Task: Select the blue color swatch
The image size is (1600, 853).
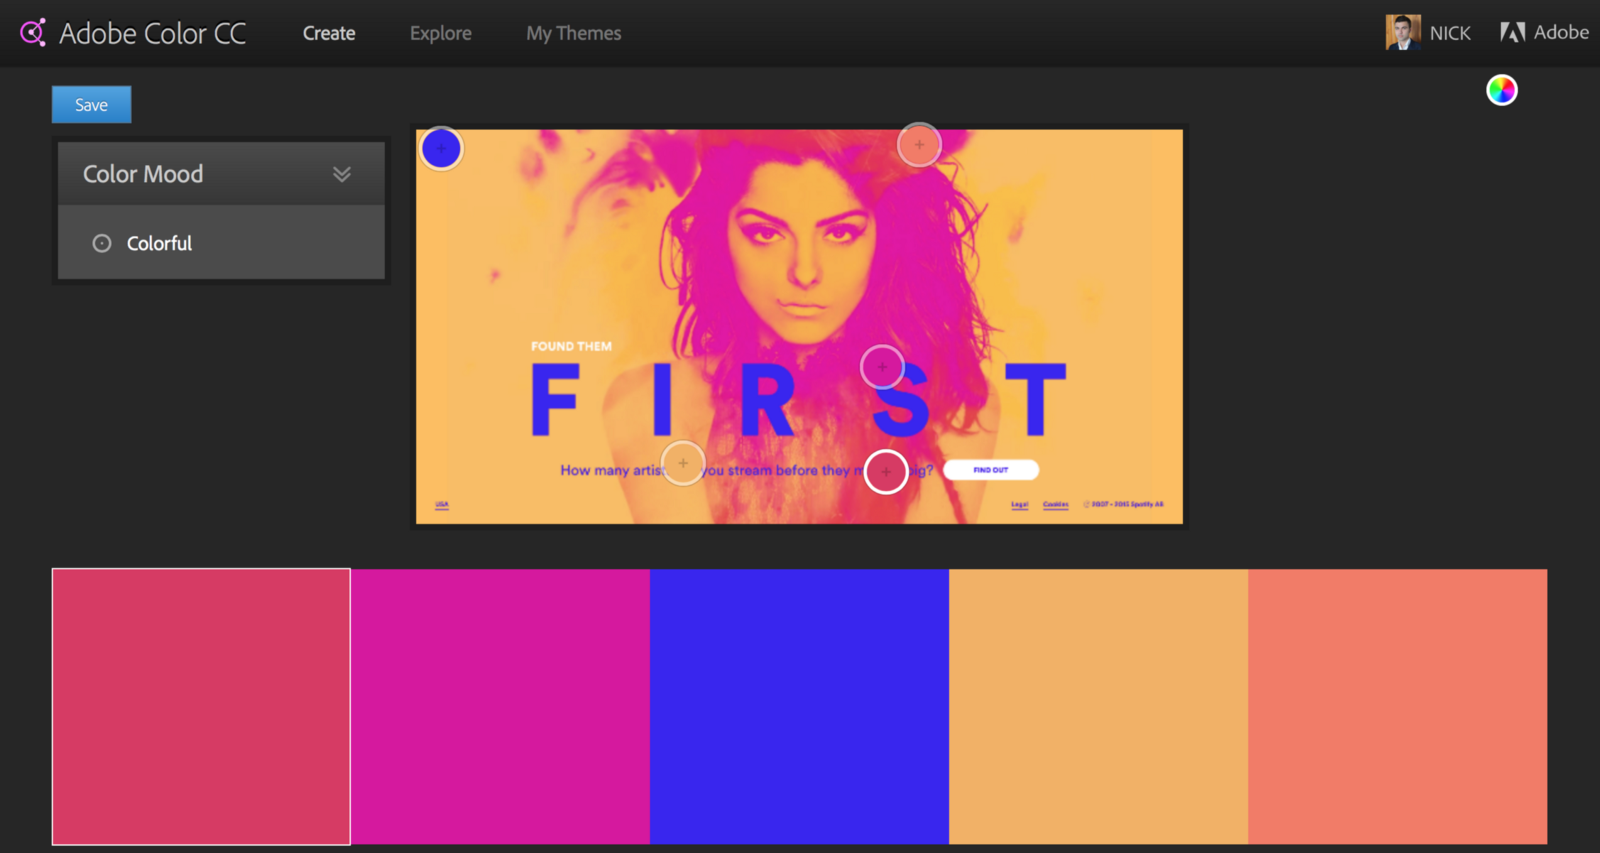Action: pyautogui.click(x=799, y=706)
